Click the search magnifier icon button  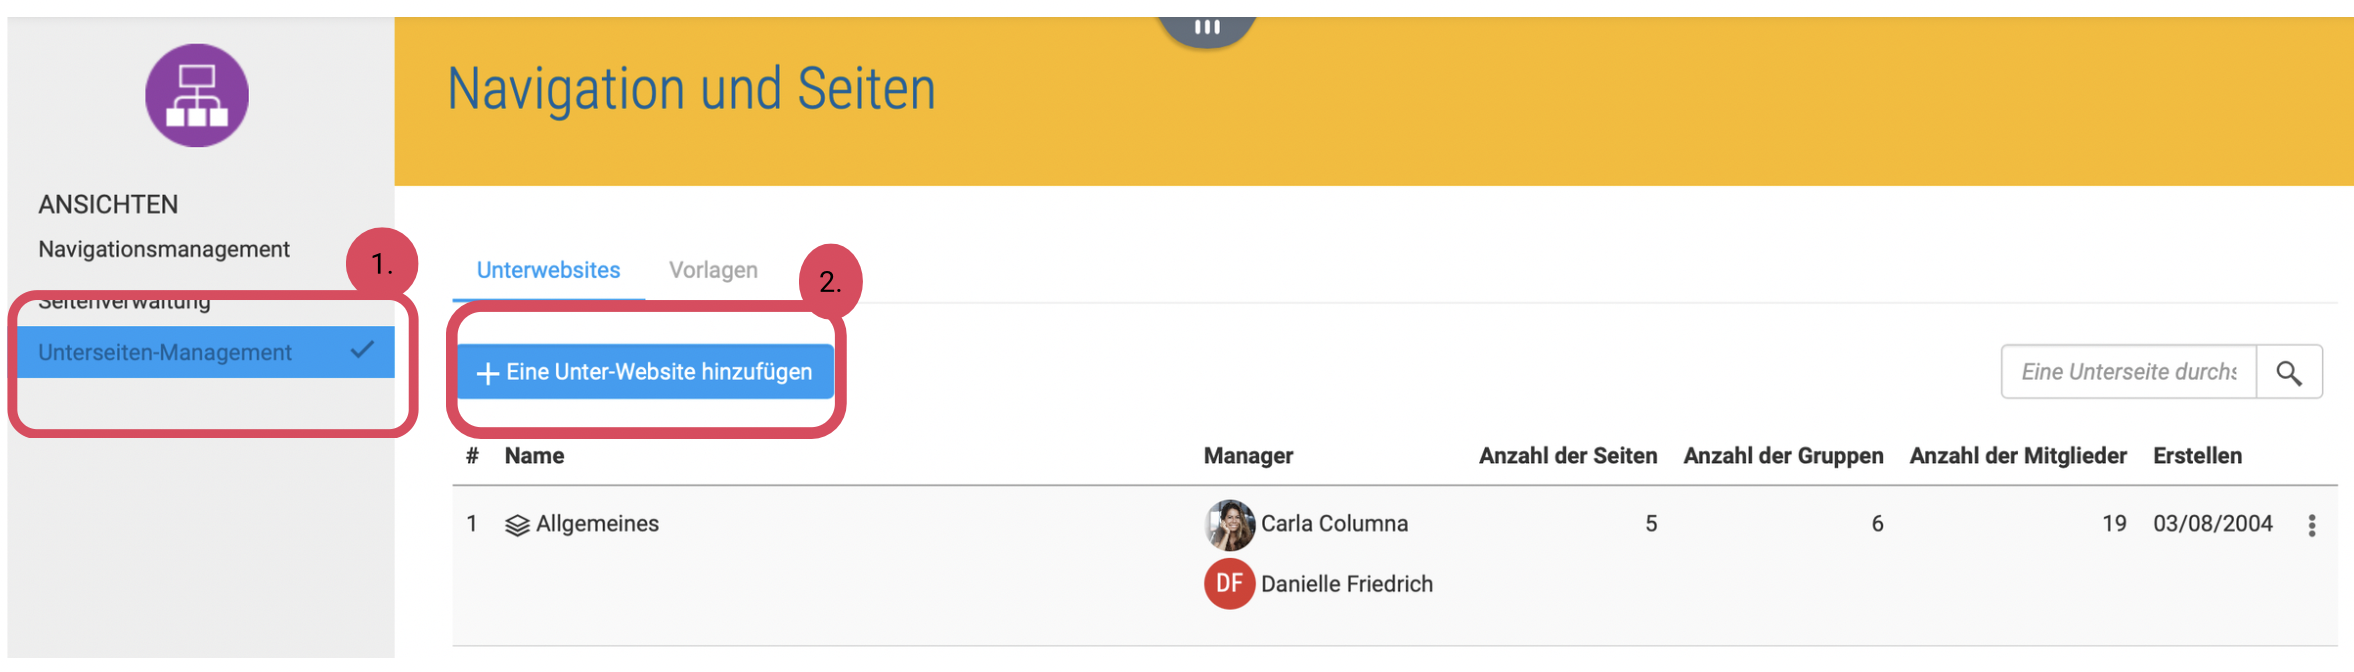[2289, 373]
